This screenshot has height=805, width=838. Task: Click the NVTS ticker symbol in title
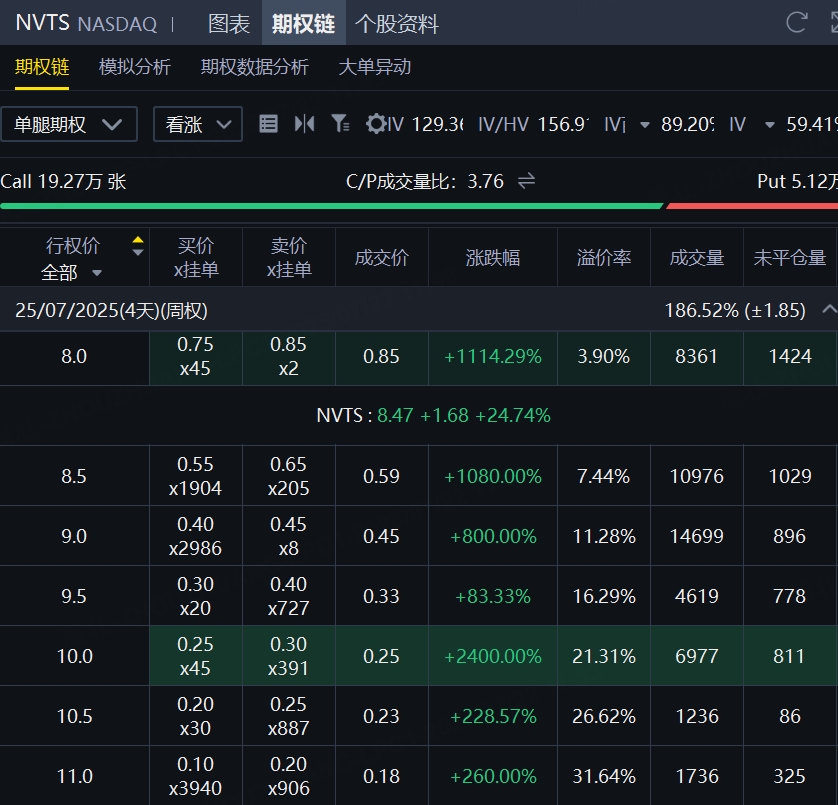click(x=42, y=23)
